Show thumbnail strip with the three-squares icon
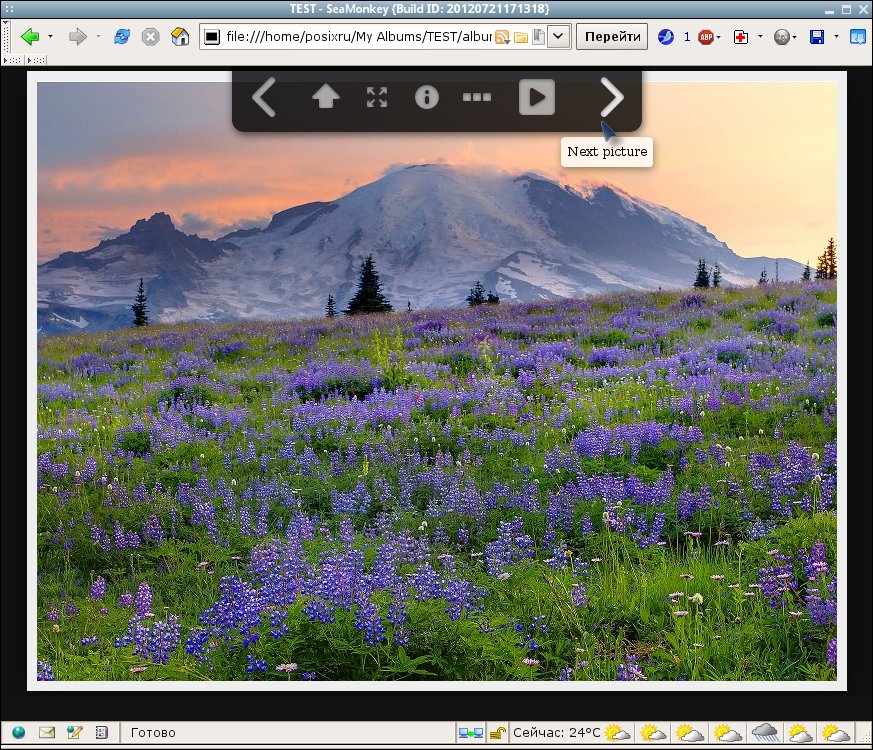Viewport: 873px width, 750px height. pos(477,97)
